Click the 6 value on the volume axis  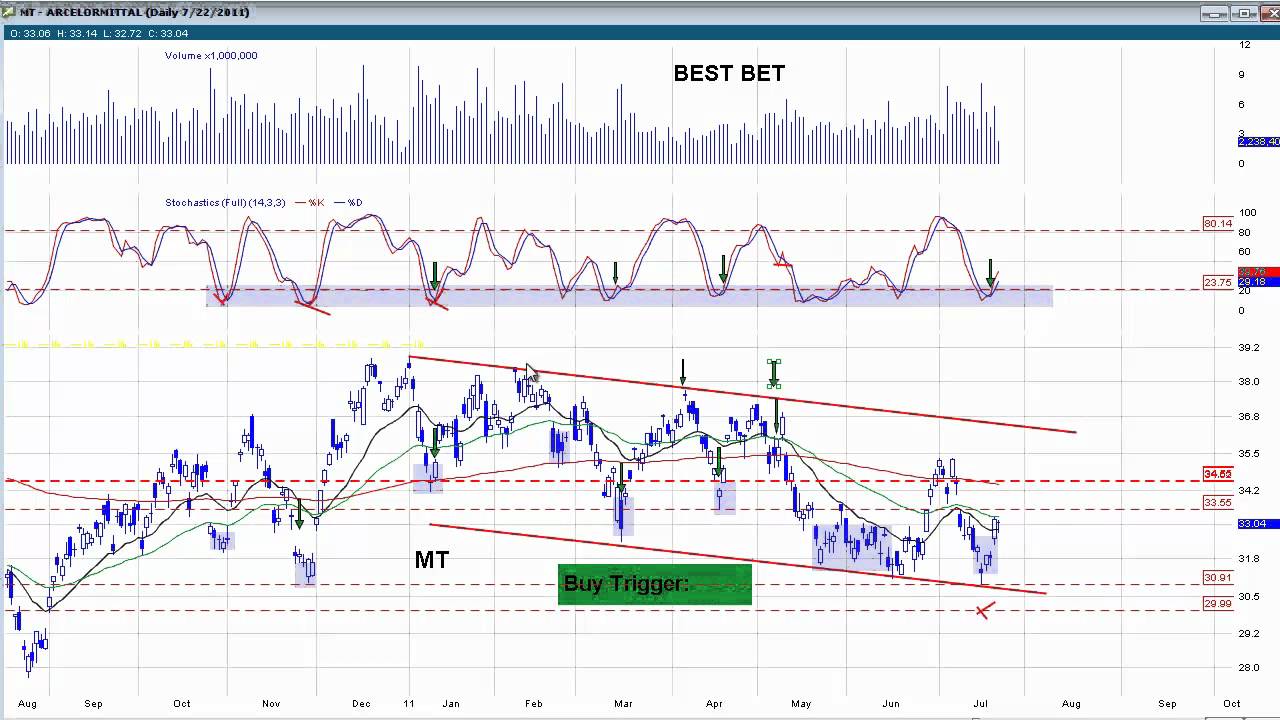pyautogui.click(x=1241, y=105)
